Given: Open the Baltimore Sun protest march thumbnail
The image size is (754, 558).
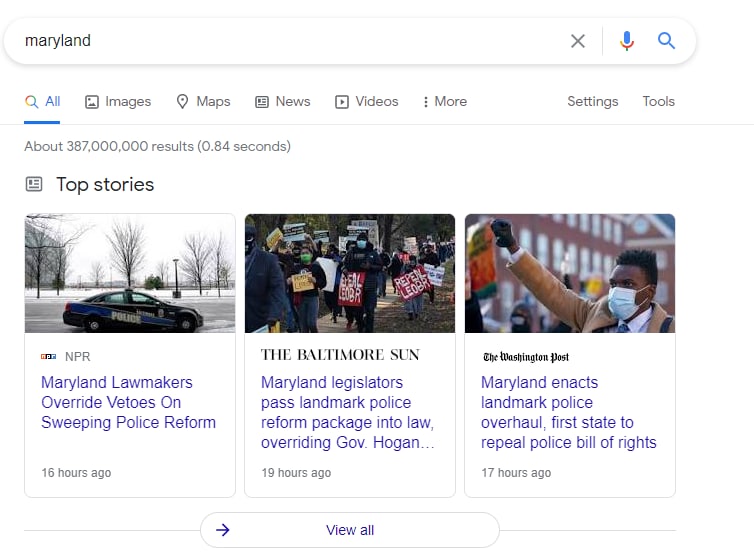Looking at the screenshot, I should click(x=350, y=273).
